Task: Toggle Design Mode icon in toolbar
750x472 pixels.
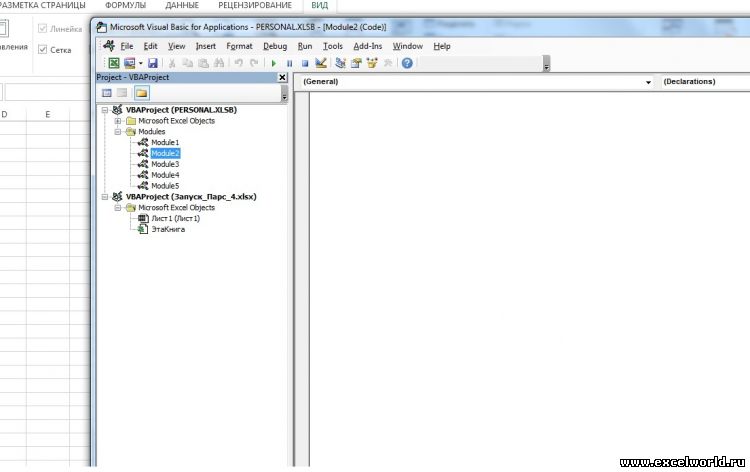Action: pos(321,63)
